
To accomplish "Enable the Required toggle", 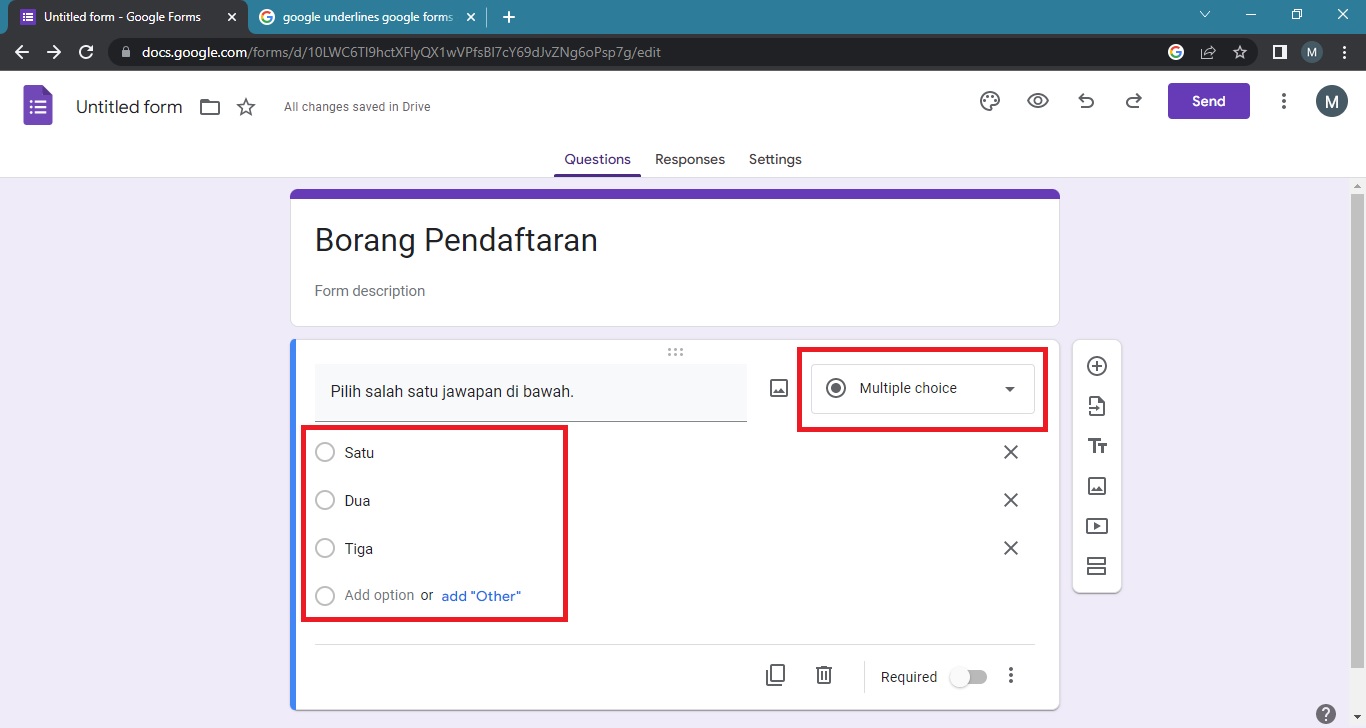I will [x=967, y=676].
